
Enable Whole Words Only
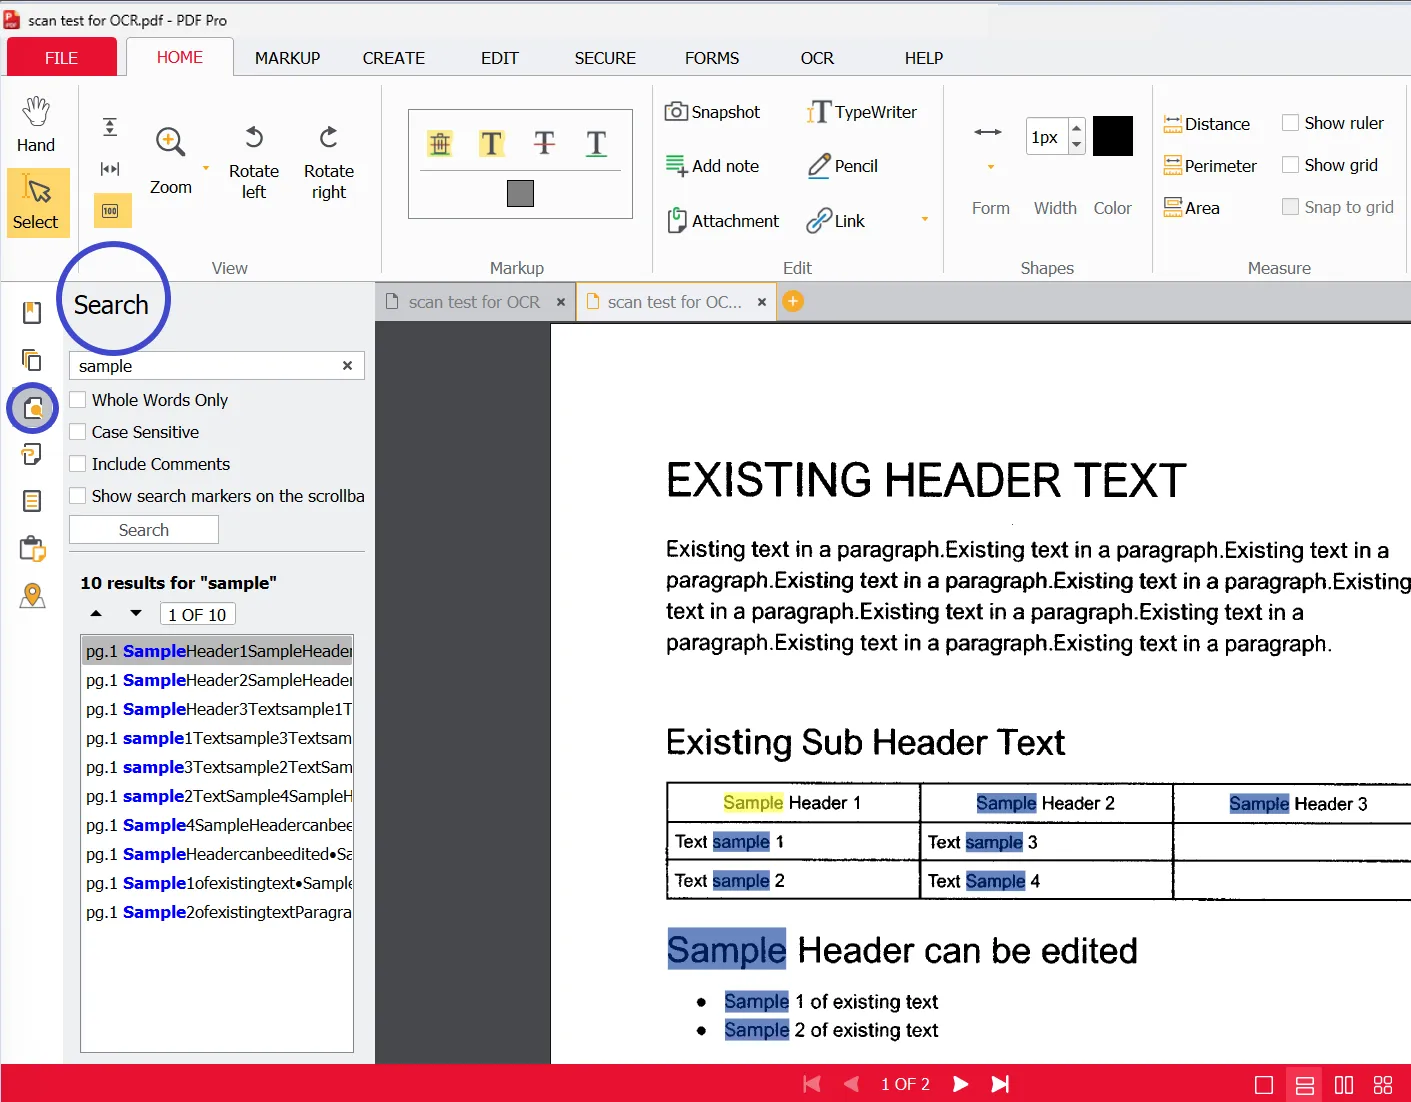coord(77,400)
